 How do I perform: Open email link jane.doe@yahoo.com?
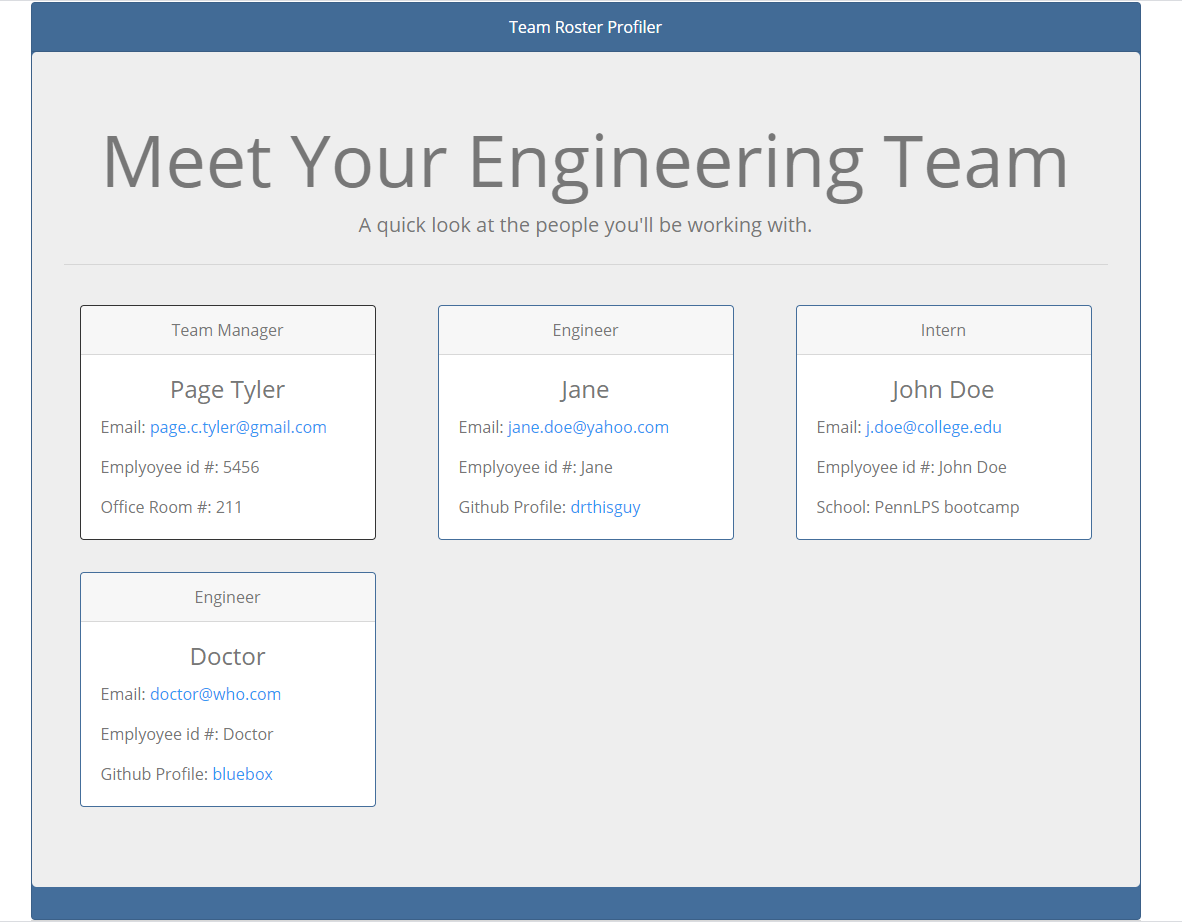tap(588, 427)
